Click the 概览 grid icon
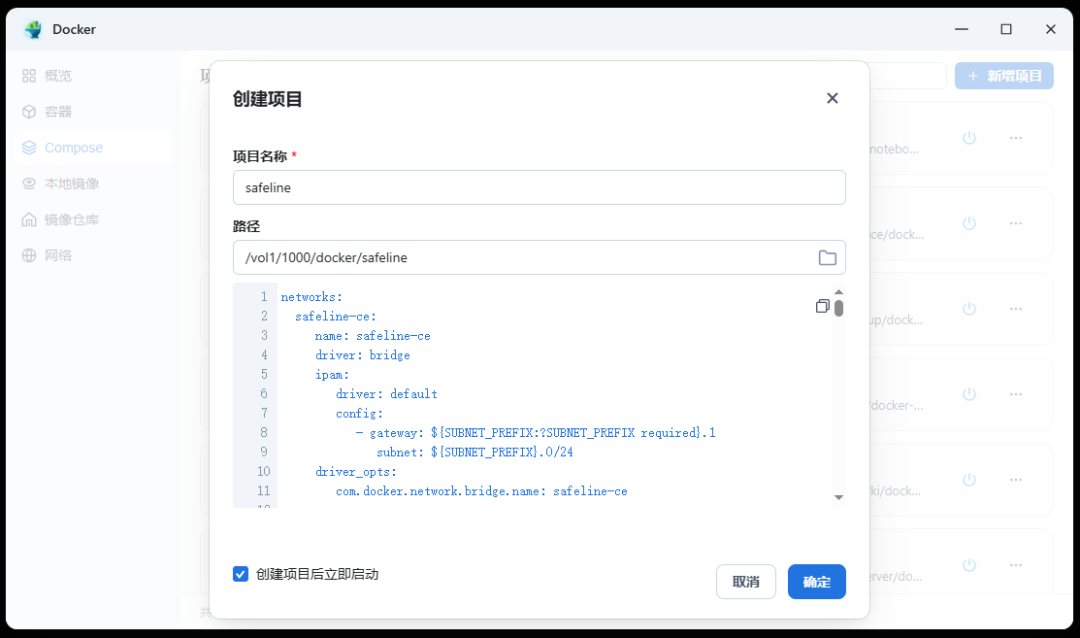 [x=29, y=76]
